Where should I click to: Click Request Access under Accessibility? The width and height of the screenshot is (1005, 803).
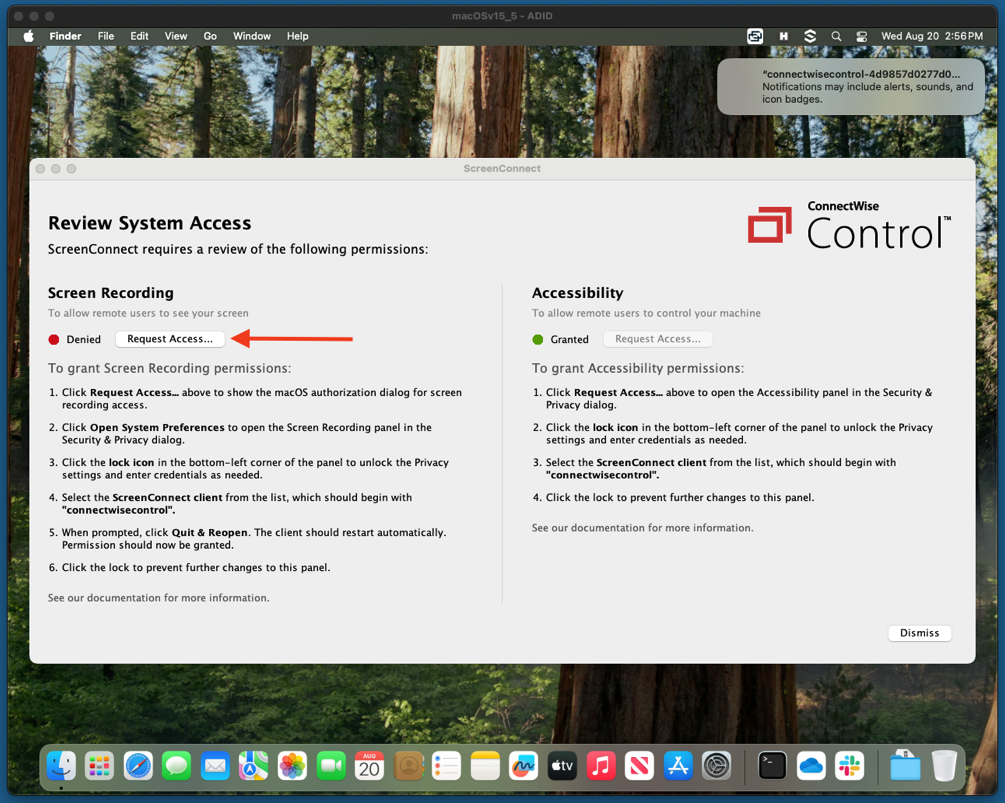[658, 339]
